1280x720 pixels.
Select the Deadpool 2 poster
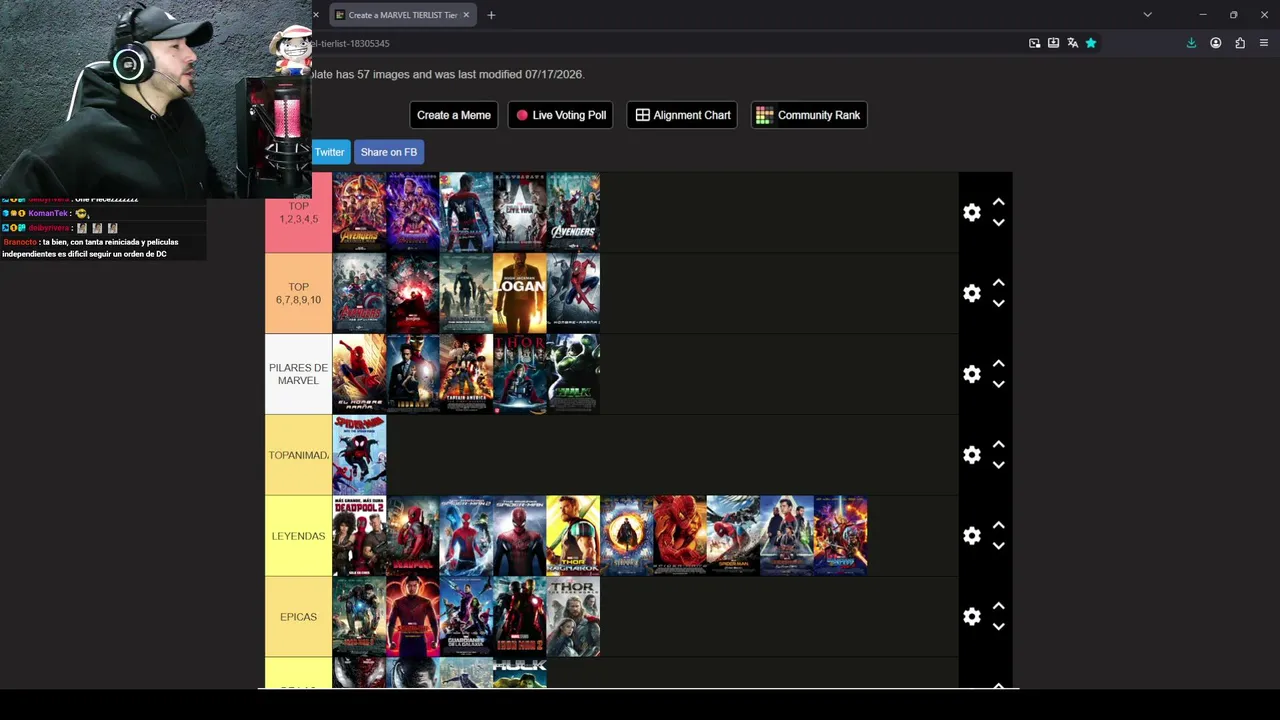click(359, 536)
